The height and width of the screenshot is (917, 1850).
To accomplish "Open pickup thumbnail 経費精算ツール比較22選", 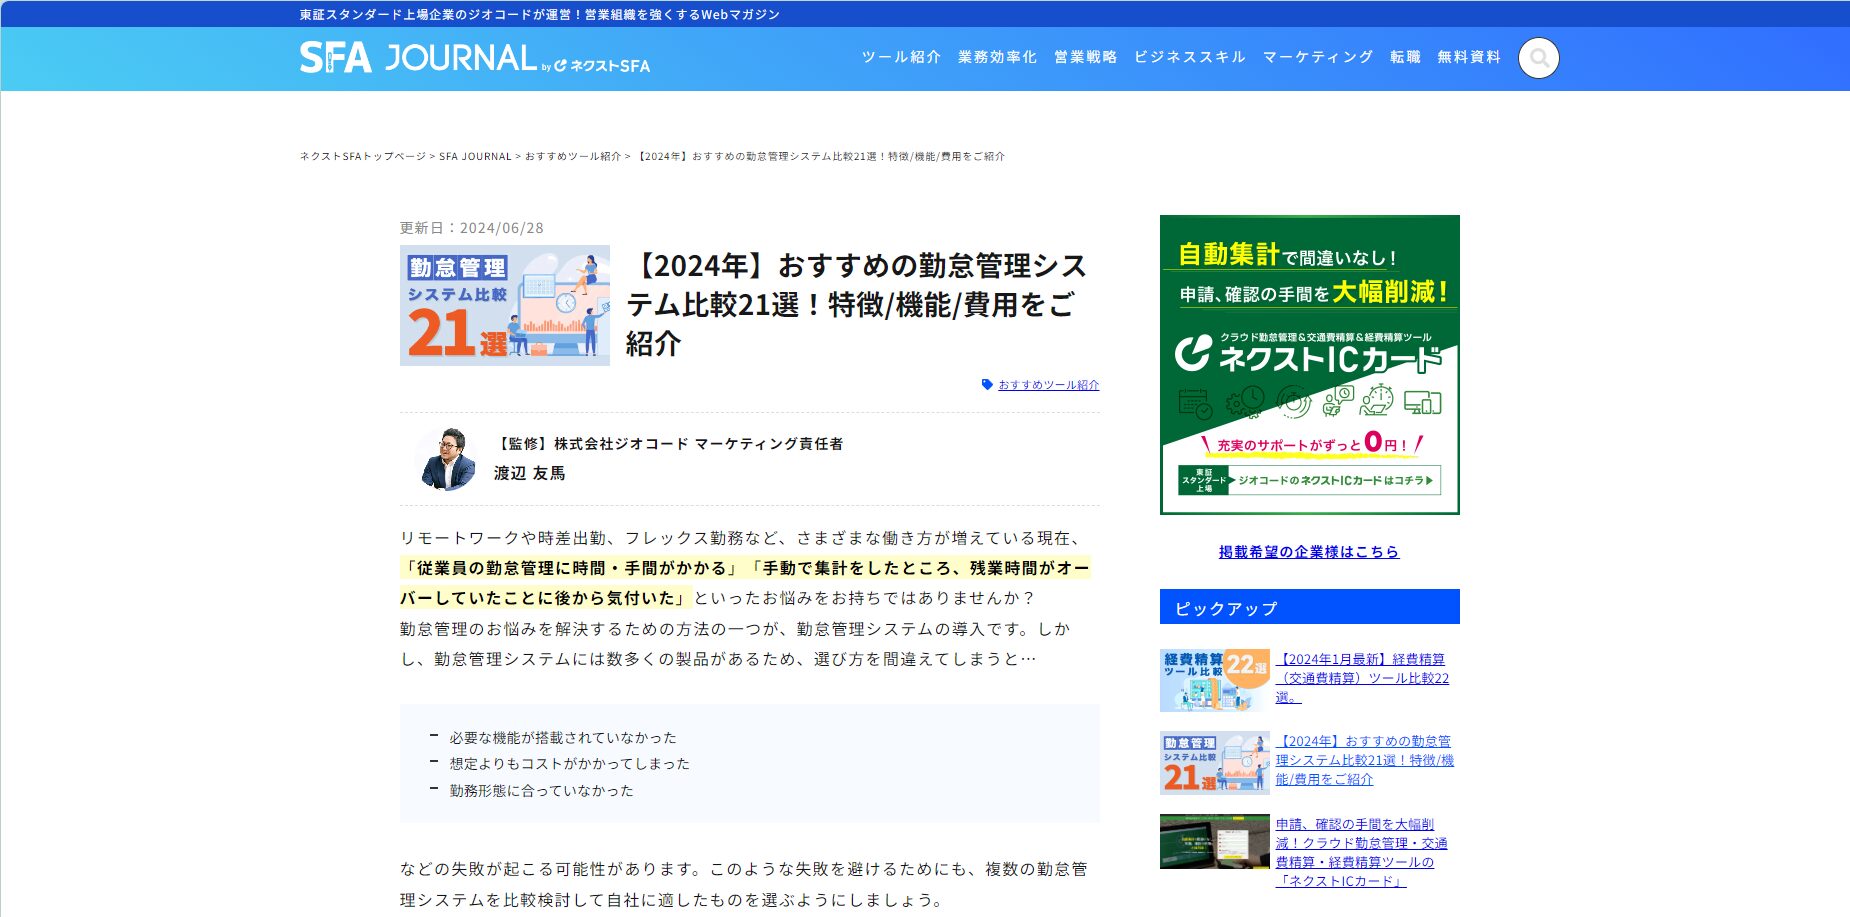I will point(1215,680).
